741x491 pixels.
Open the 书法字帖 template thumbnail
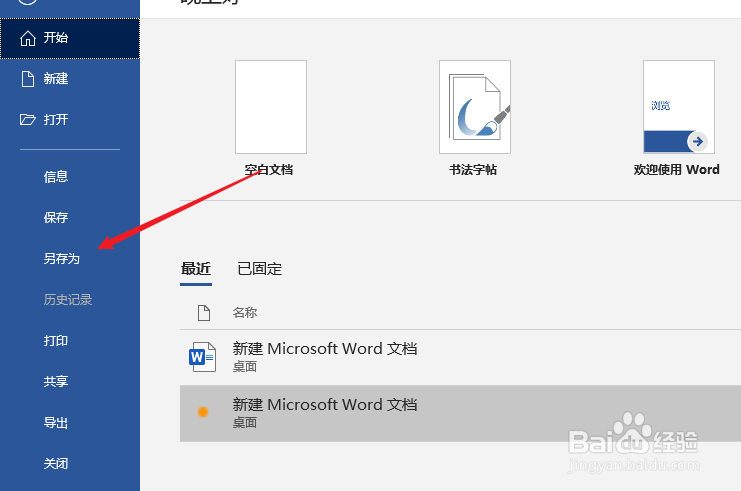coord(474,107)
